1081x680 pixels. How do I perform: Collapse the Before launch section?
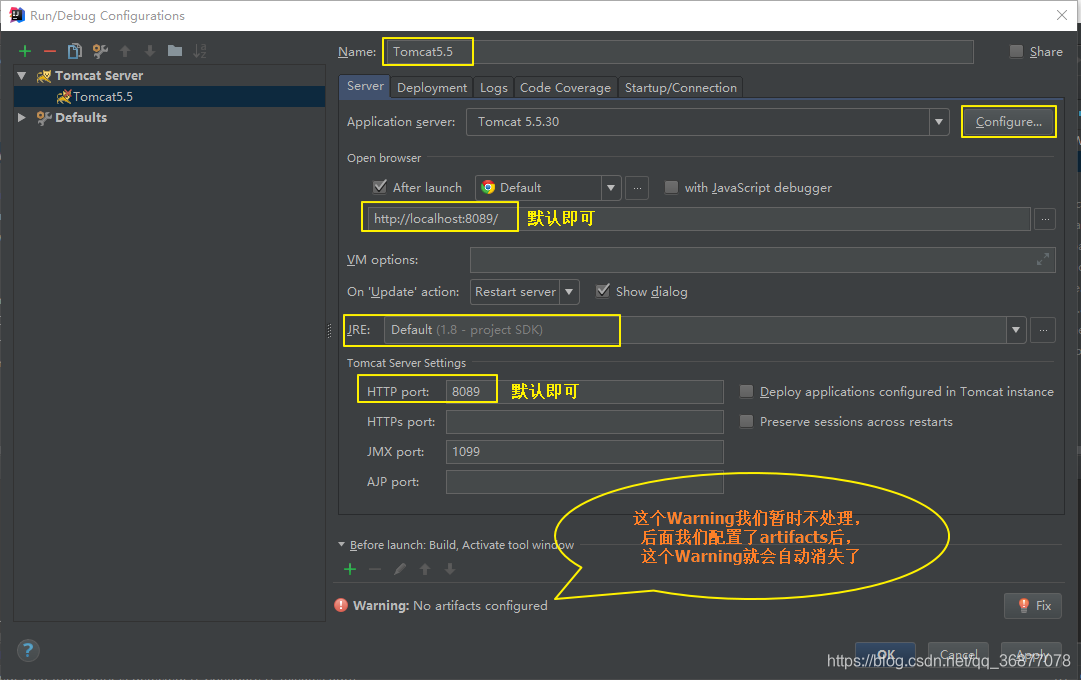(x=341, y=545)
